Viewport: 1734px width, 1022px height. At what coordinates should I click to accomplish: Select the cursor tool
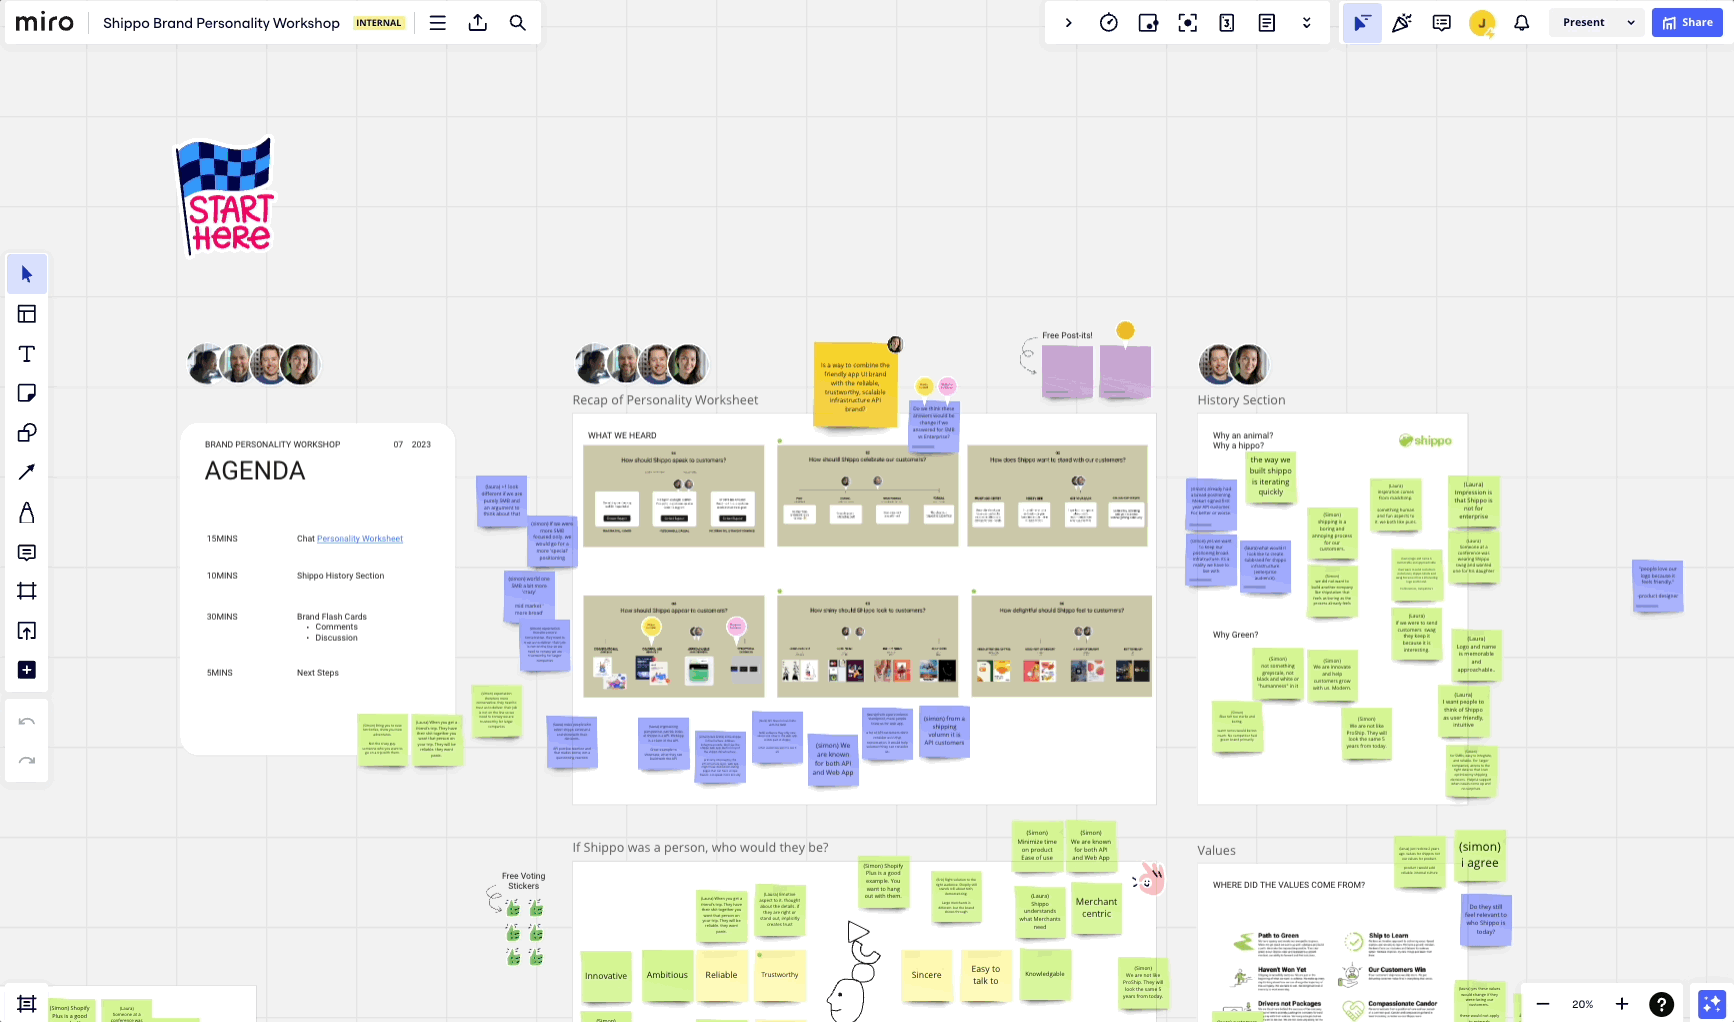click(27, 274)
